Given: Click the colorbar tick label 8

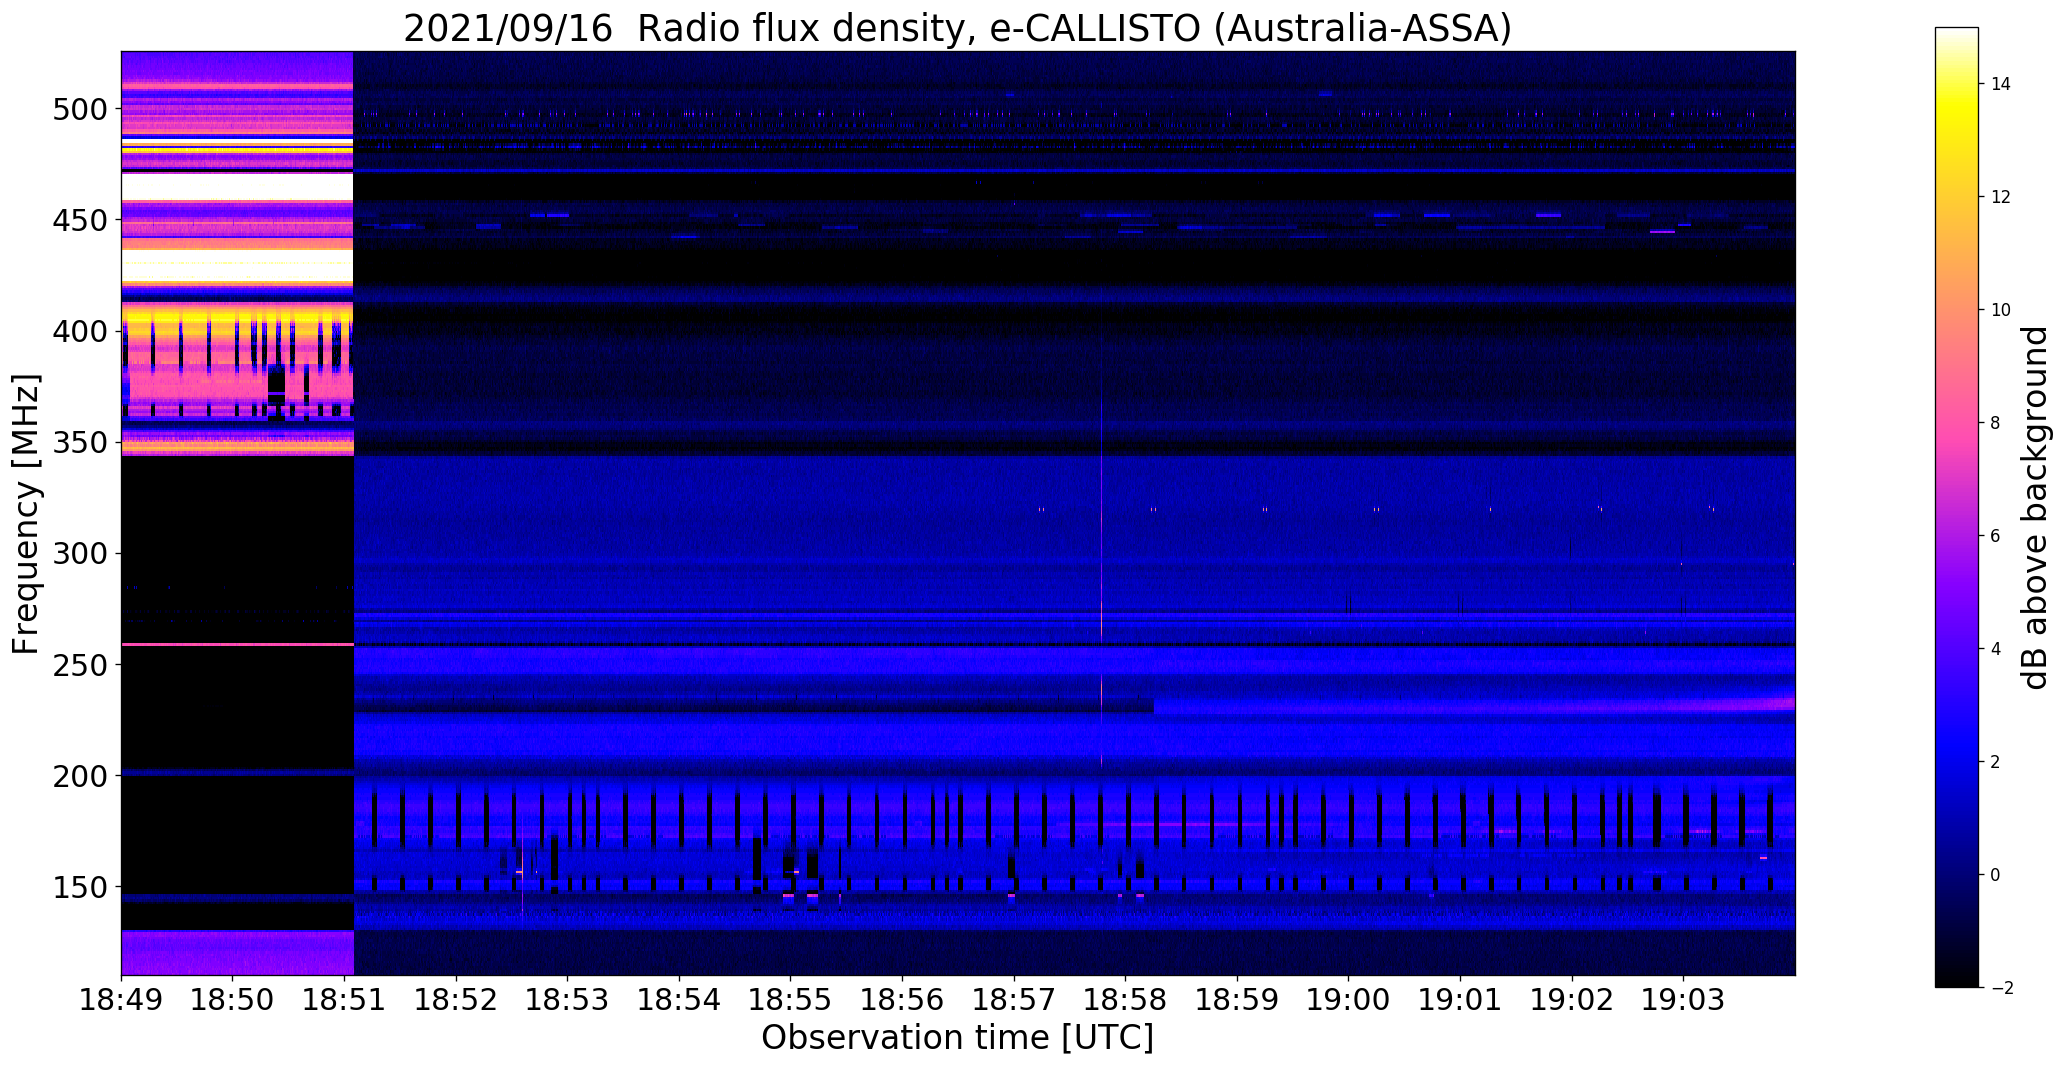Looking at the screenshot, I should (x=1996, y=423).
